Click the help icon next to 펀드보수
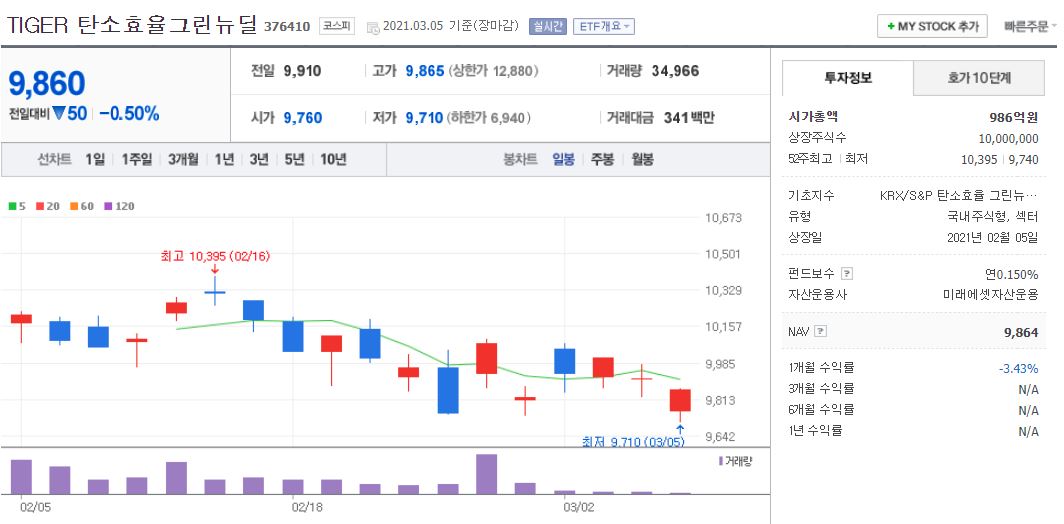 pos(846,274)
